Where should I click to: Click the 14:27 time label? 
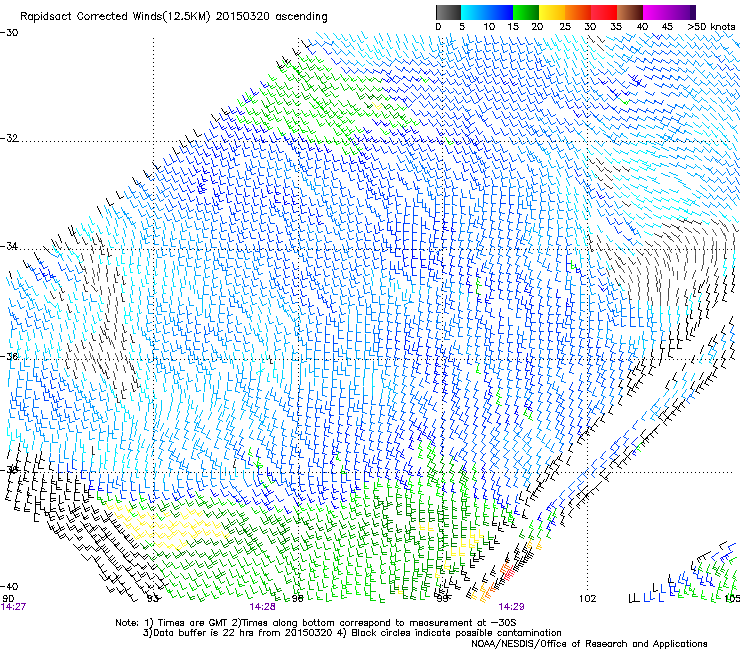13,607
